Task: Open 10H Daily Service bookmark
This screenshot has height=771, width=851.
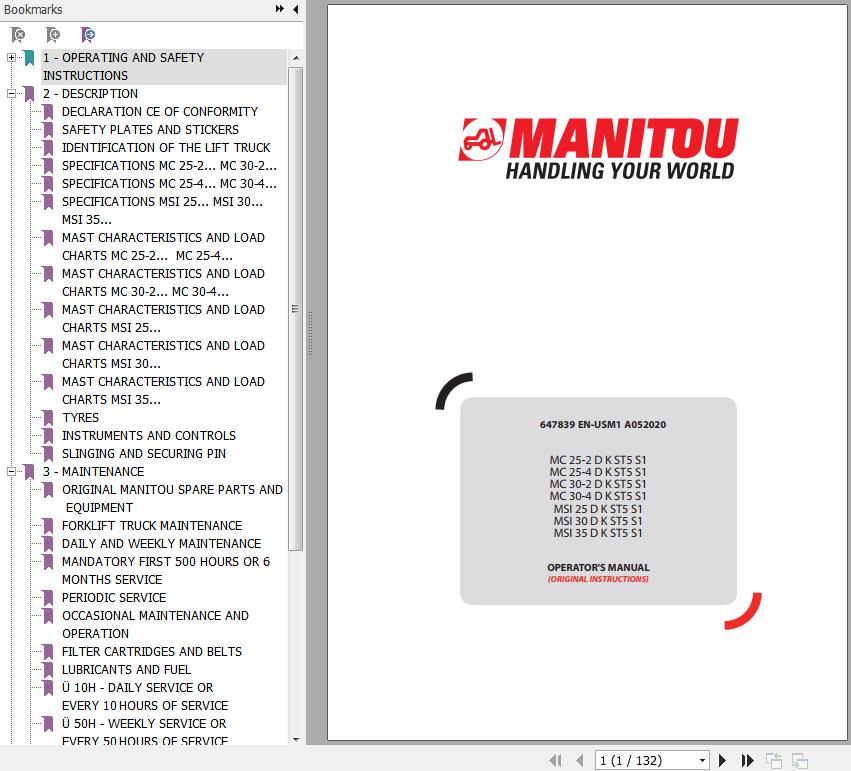Action: tap(145, 696)
